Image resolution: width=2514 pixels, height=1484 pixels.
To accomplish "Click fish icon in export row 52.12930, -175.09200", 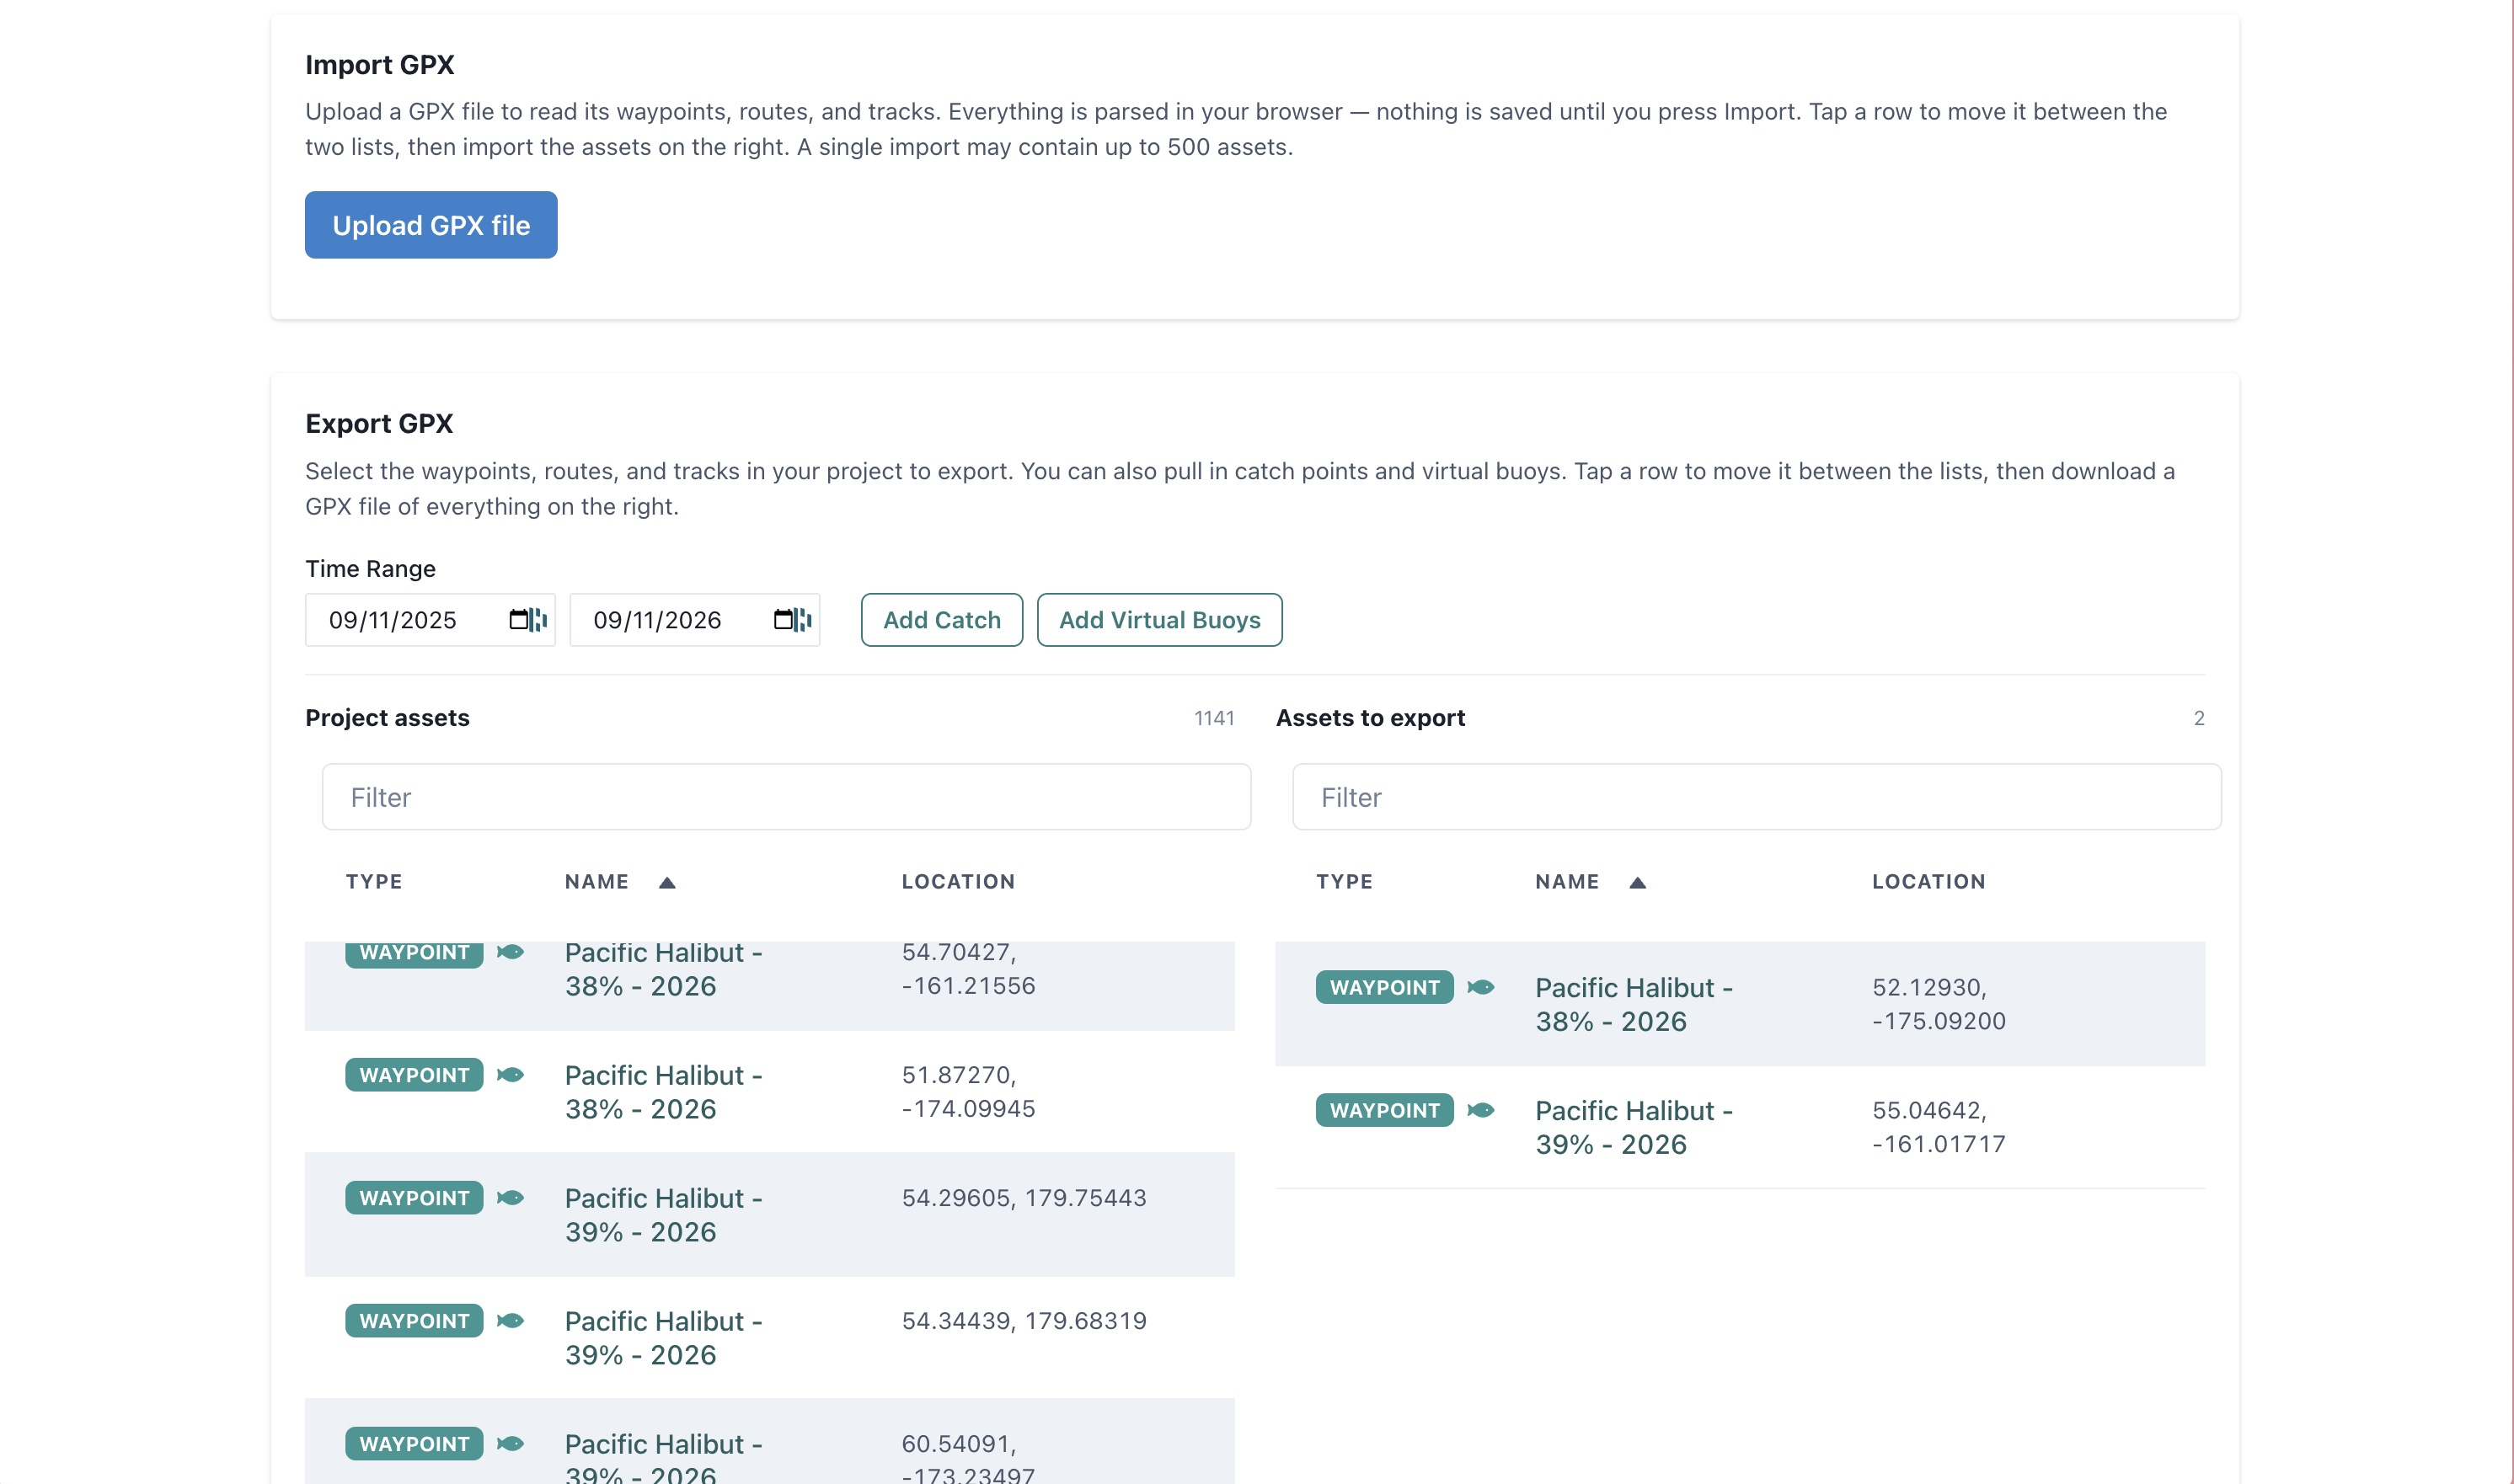I will [1481, 987].
